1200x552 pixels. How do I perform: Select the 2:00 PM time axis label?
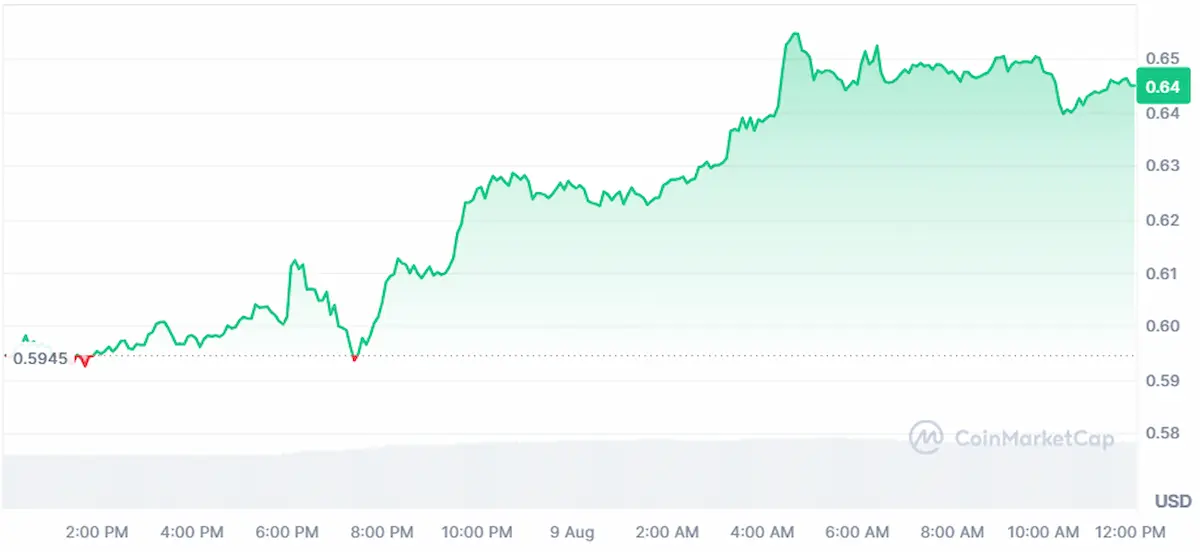[x=95, y=531]
